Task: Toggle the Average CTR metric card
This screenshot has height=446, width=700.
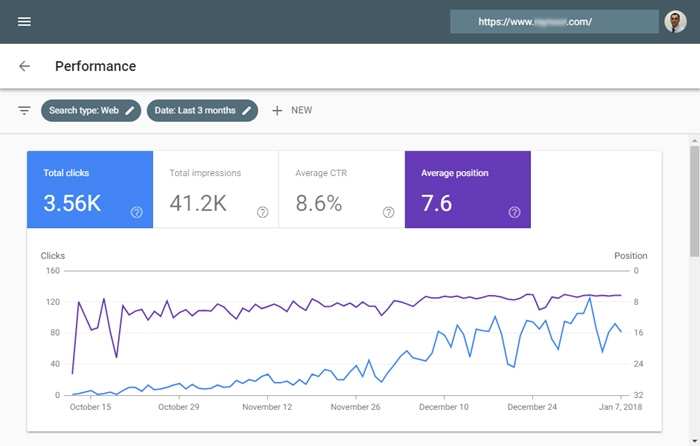Action: [342, 189]
